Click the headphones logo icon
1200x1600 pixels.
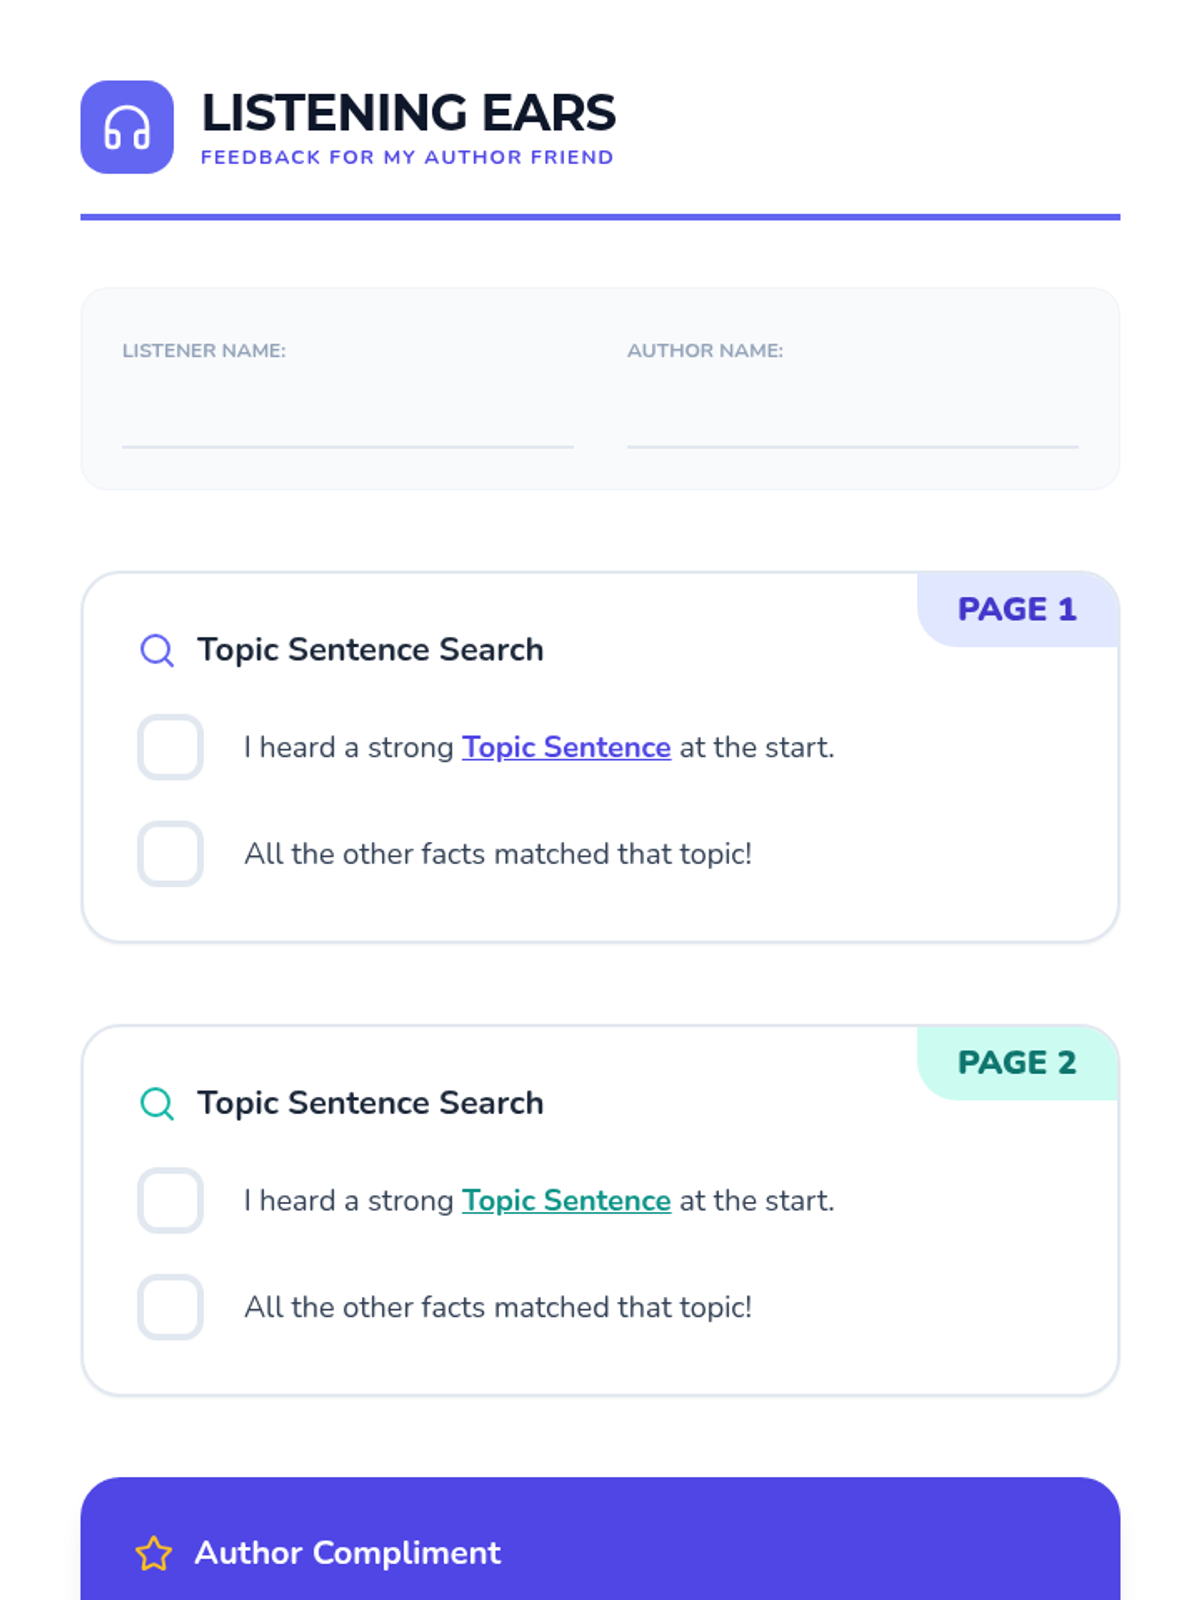[127, 127]
